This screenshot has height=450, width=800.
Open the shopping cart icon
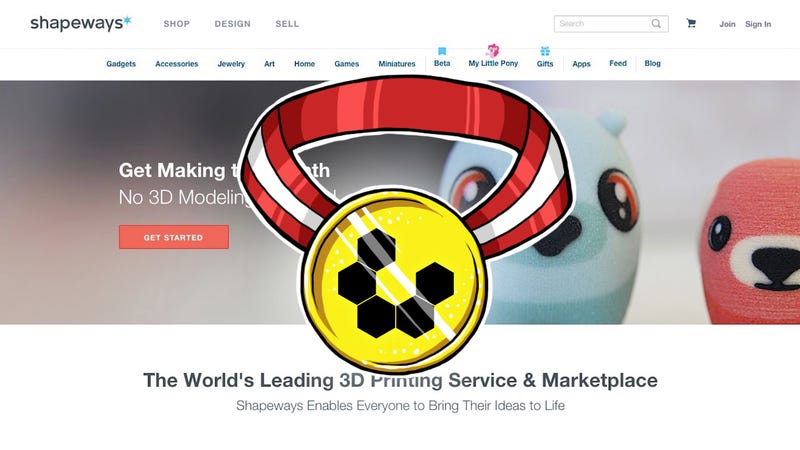[x=691, y=23]
